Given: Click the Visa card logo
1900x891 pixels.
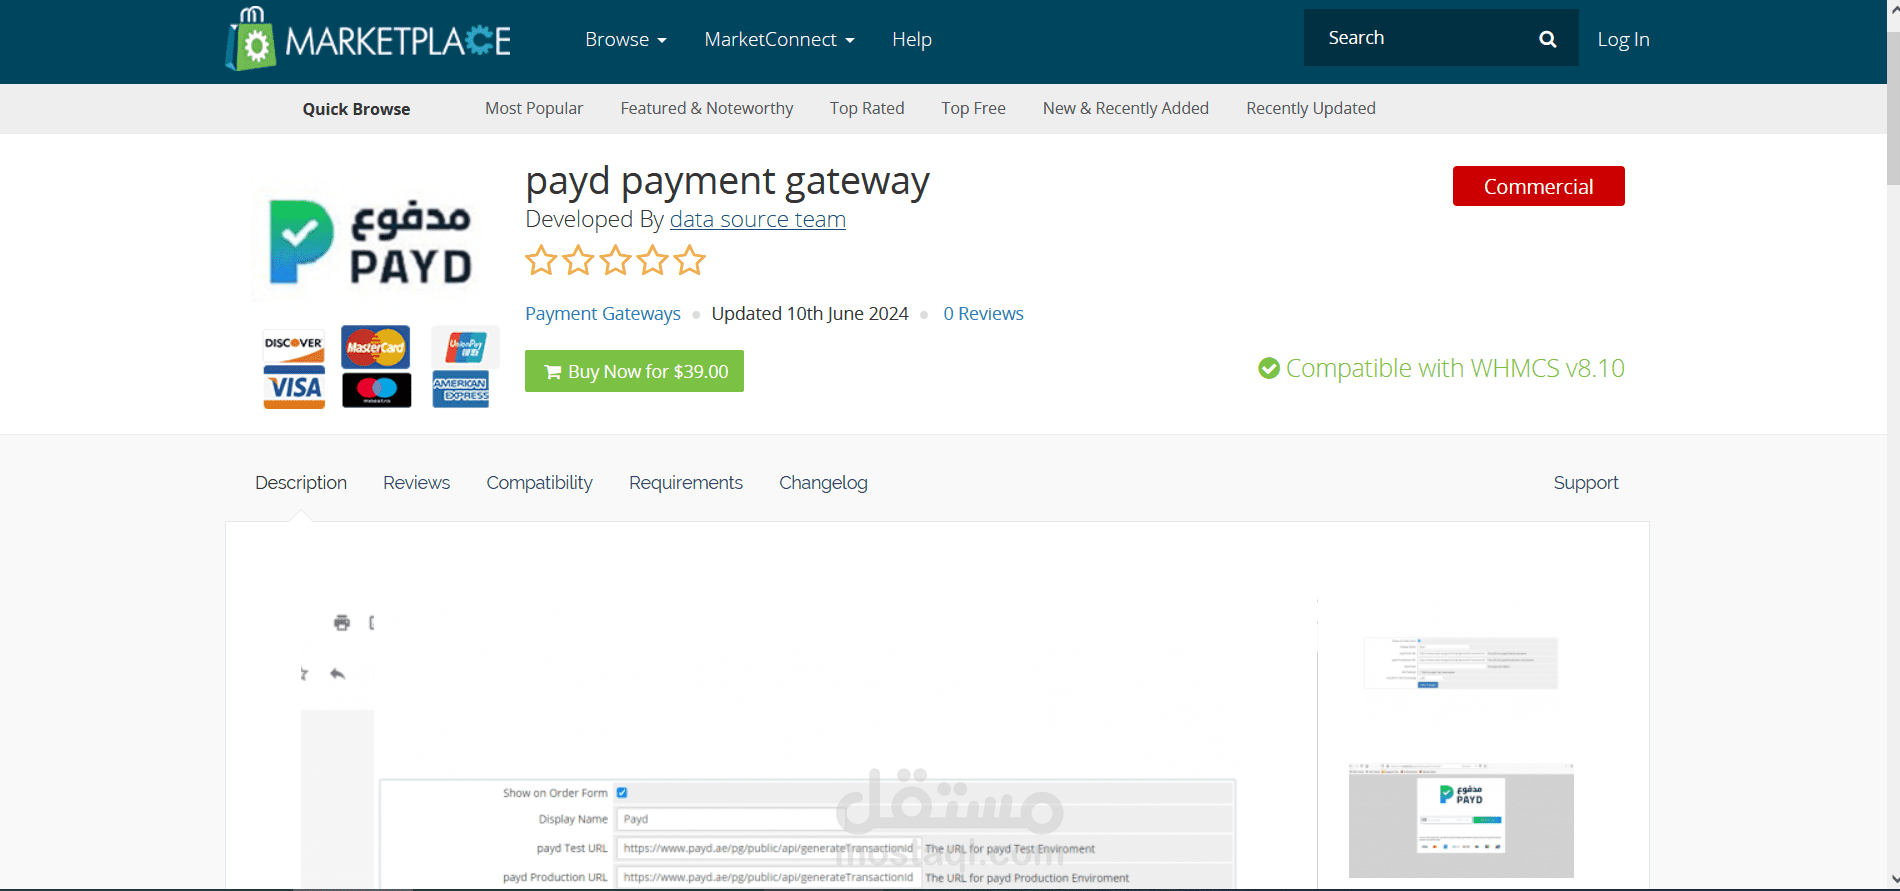Looking at the screenshot, I should tap(294, 387).
